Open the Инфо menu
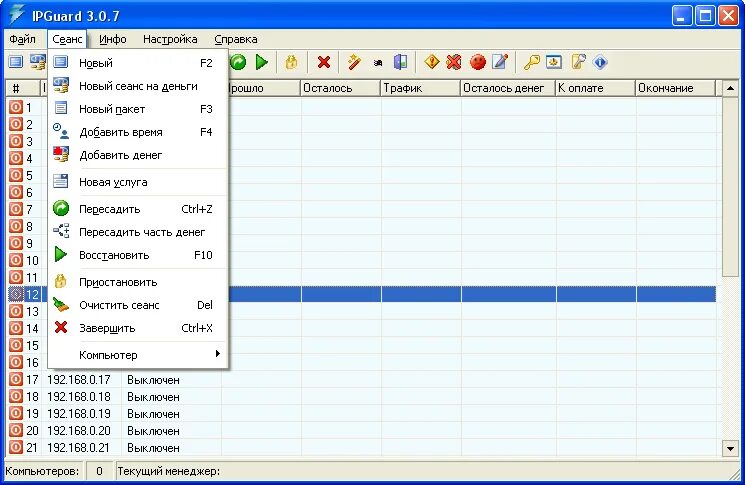The width and height of the screenshot is (745, 485). point(113,39)
